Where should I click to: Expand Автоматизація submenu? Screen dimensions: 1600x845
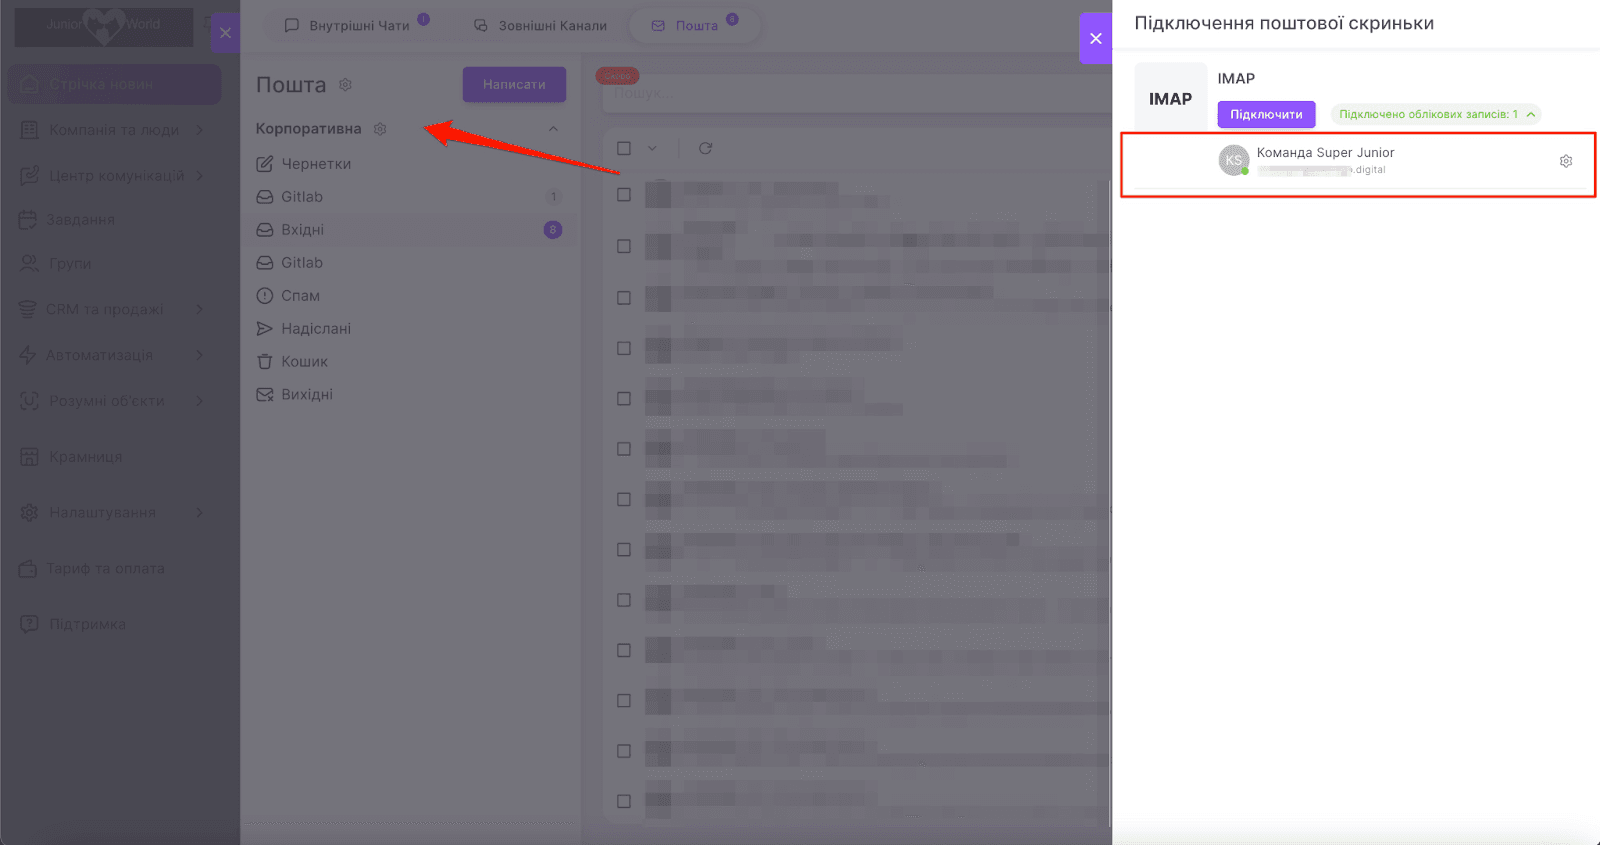click(199, 355)
